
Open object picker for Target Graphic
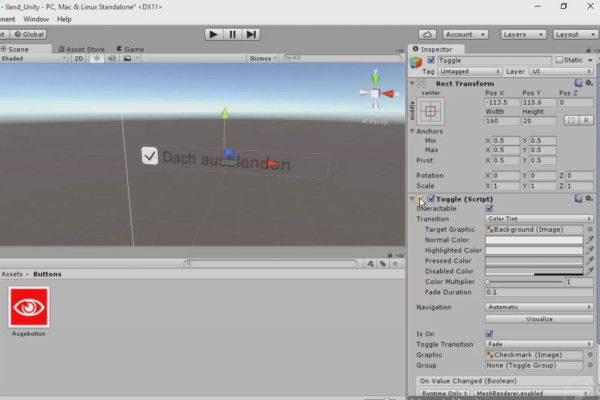(x=590, y=229)
